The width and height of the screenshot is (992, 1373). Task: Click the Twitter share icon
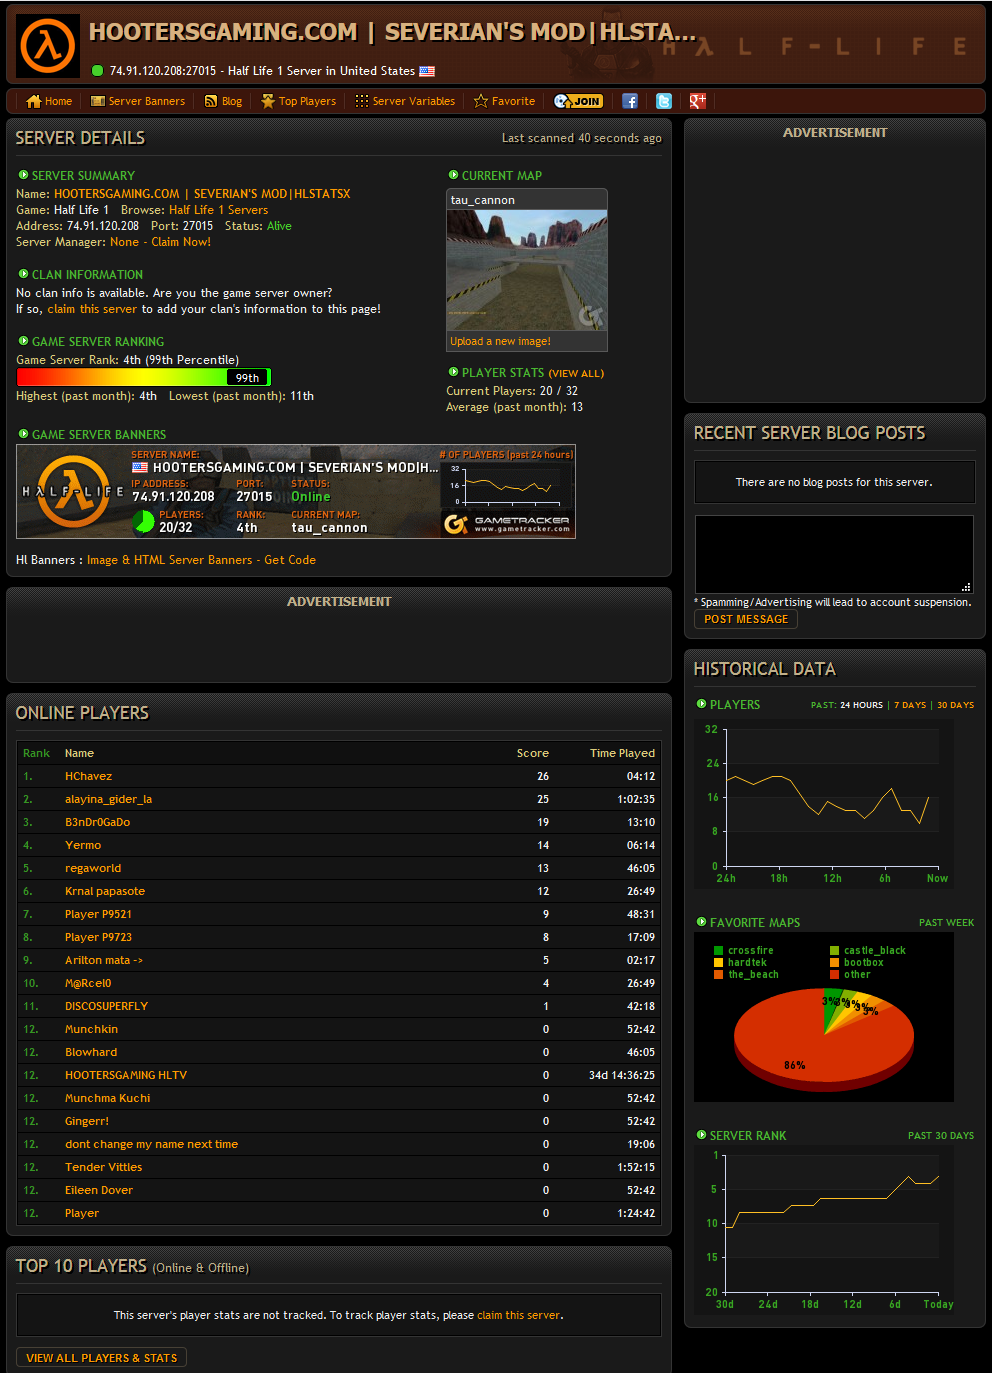(664, 101)
